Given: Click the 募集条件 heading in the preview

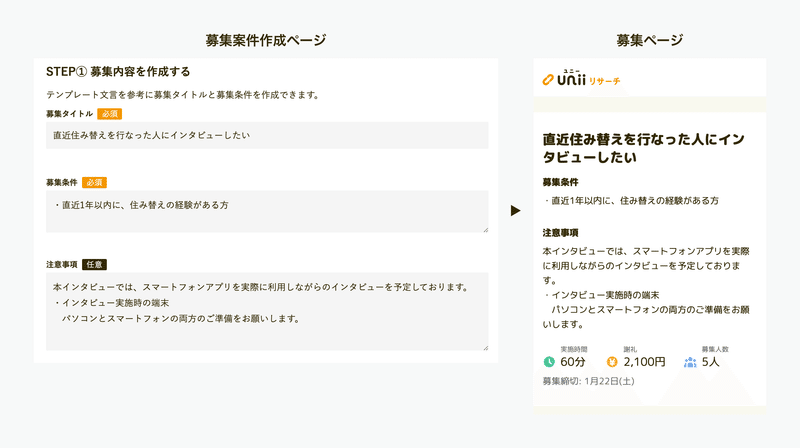Looking at the screenshot, I should click(560, 182).
